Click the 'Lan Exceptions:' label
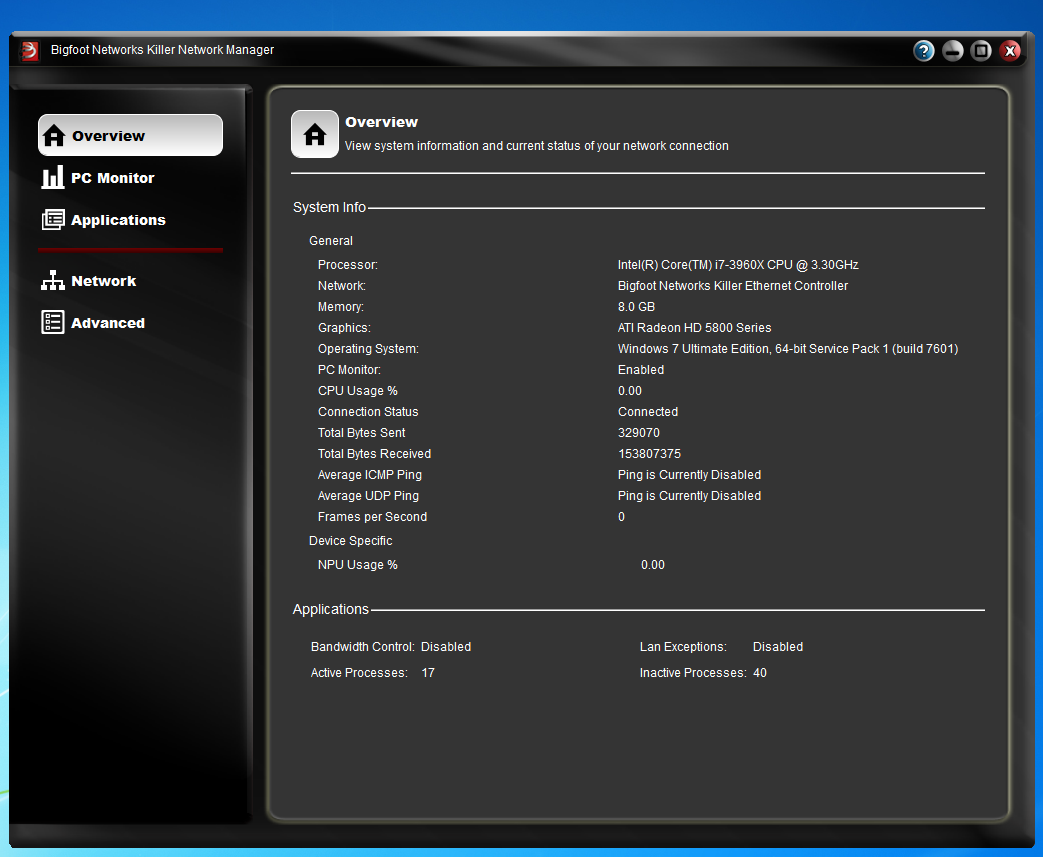1043x857 pixels. coord(683,647)
